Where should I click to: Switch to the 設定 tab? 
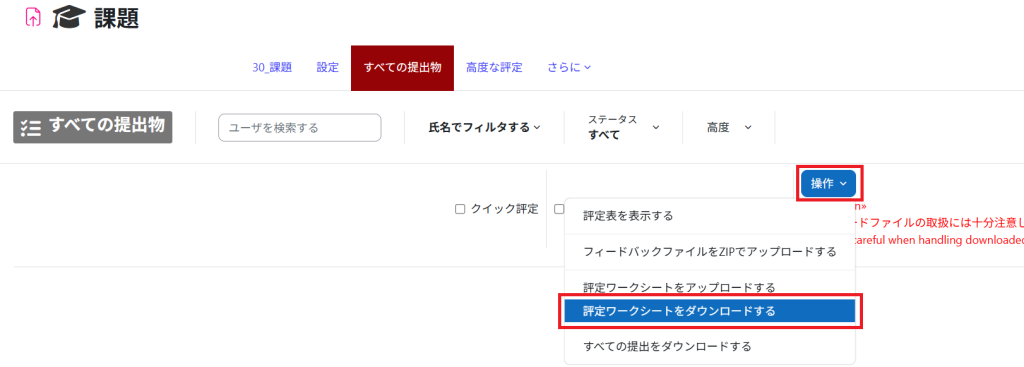pyautogui.click(x=328, y=67)
